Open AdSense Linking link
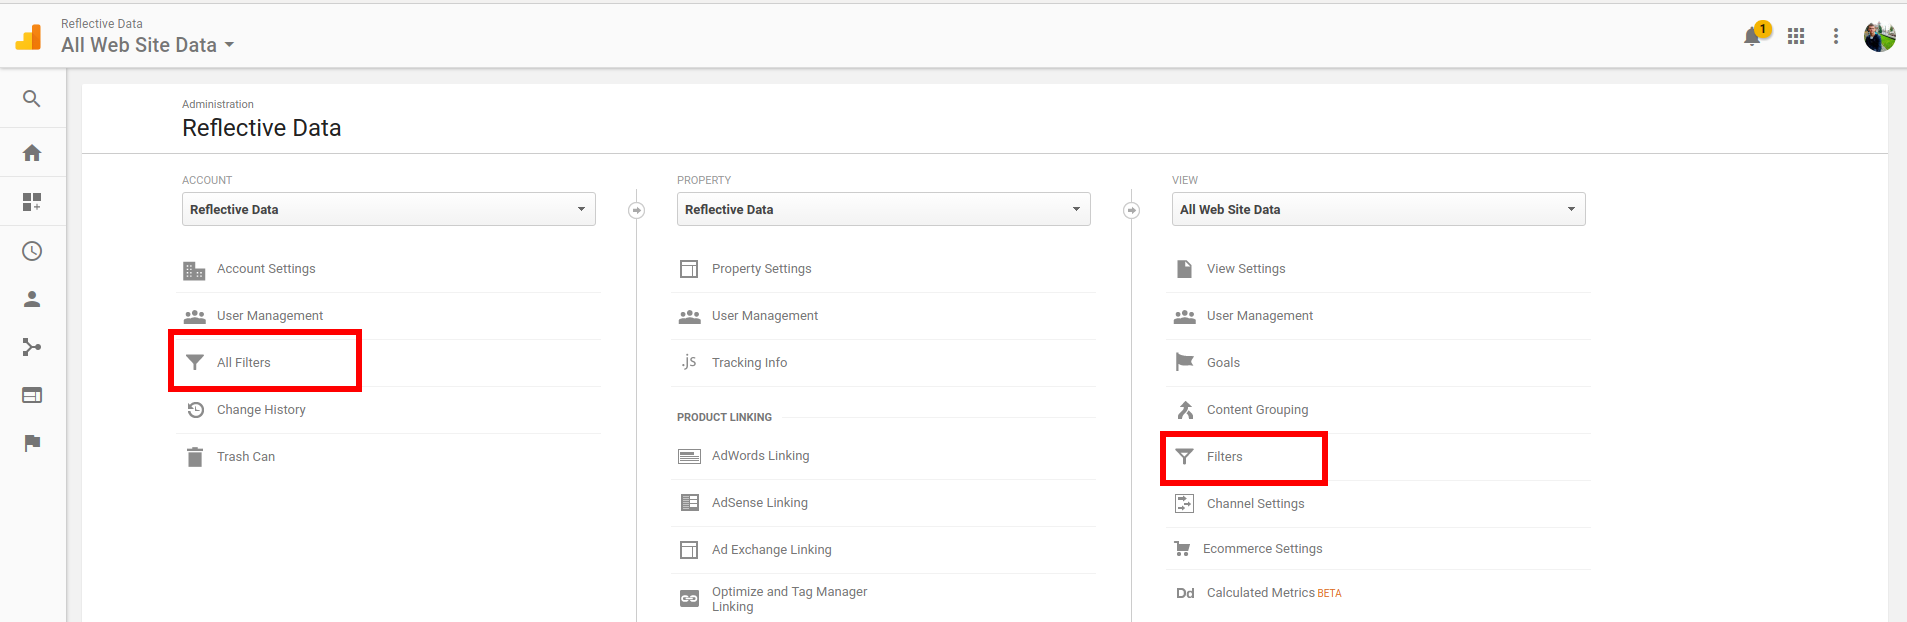The width and height of the screenshot is (1907, 622). pyautogui.click(x=760, y=503)
